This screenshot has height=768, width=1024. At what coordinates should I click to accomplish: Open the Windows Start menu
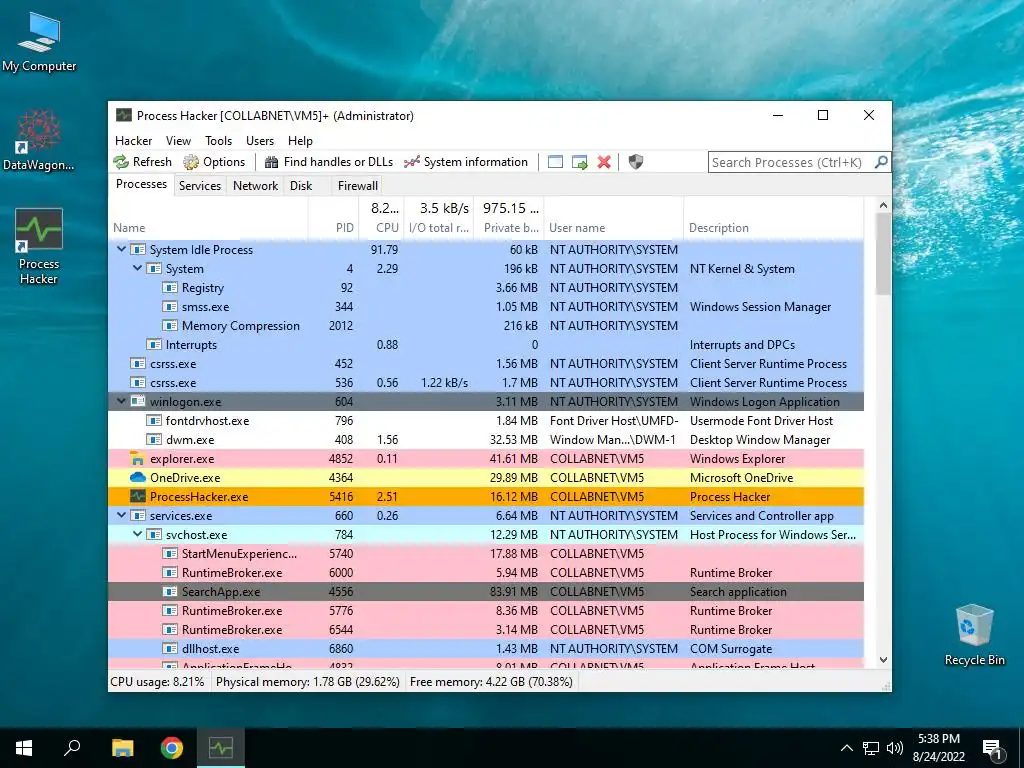click(24, 748)
